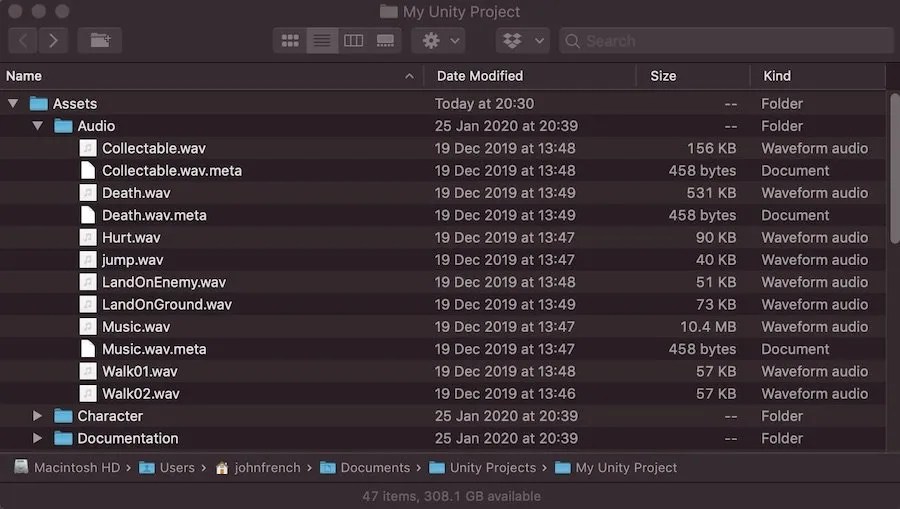Select the Character folder icon

point(63,415)
